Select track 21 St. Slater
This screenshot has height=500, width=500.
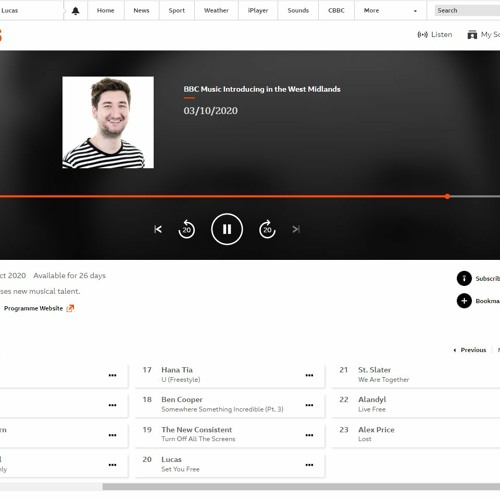[416, 375]
